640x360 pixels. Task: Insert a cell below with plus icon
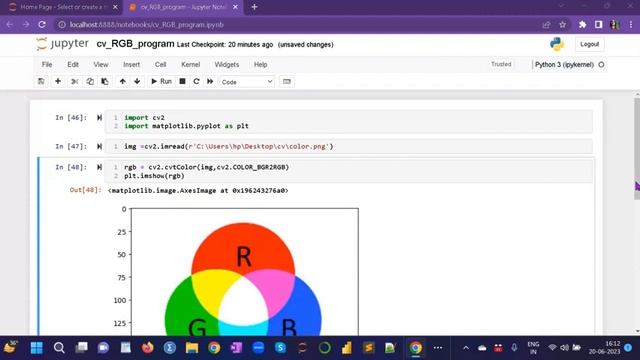tap(58, 82)
